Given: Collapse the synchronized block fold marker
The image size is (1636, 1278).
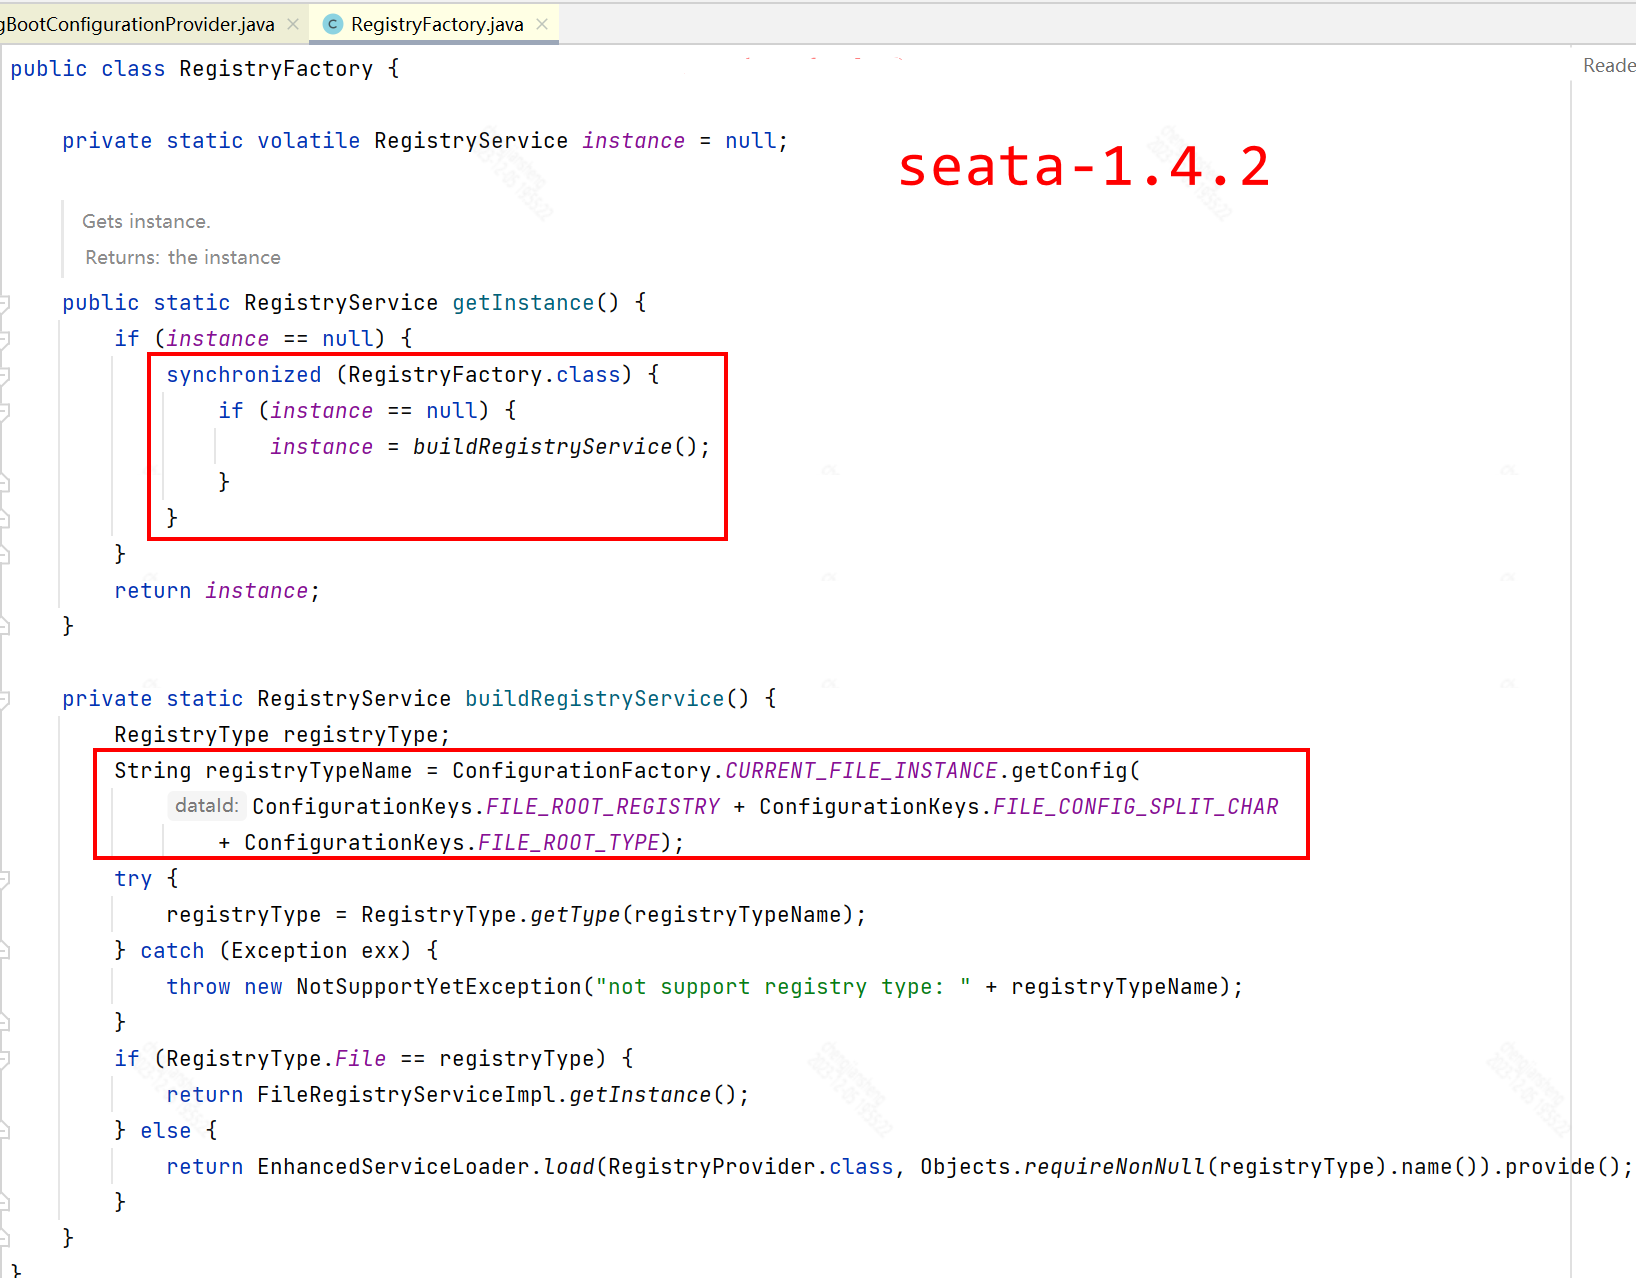Looking at the screenshot, I should (x=4, y=375).
